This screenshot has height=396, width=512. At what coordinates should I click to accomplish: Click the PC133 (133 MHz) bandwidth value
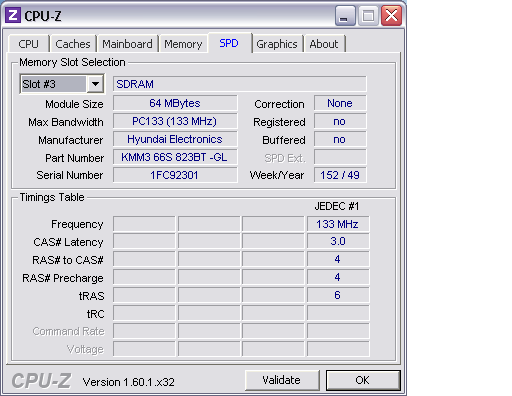pyautogui.click(x=175, y=121)
